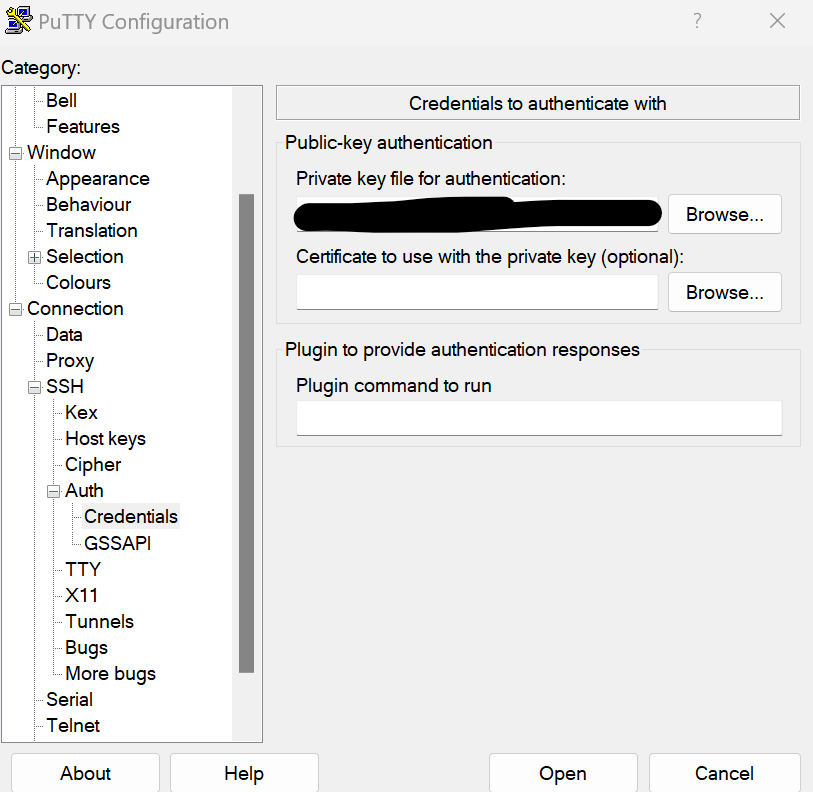Screen dimensions: 813x792
Task: Click the About button
Action: 85,773
